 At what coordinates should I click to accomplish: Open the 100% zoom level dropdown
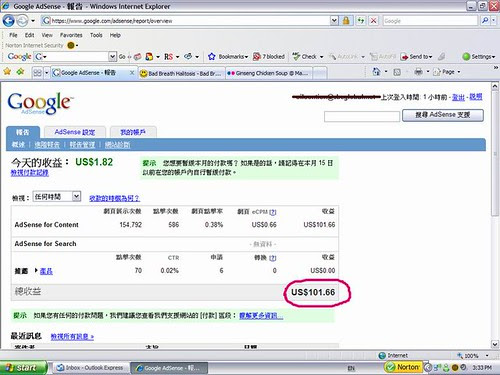[487, 356]
